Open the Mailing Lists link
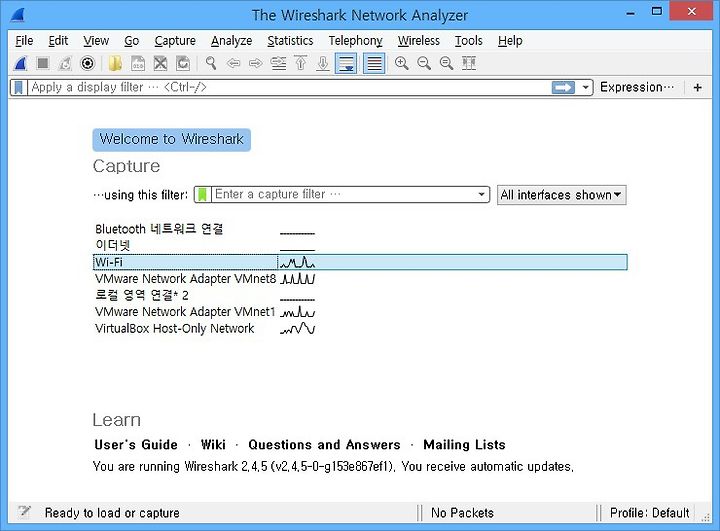The image size is (720, 531). pos(464,445)
